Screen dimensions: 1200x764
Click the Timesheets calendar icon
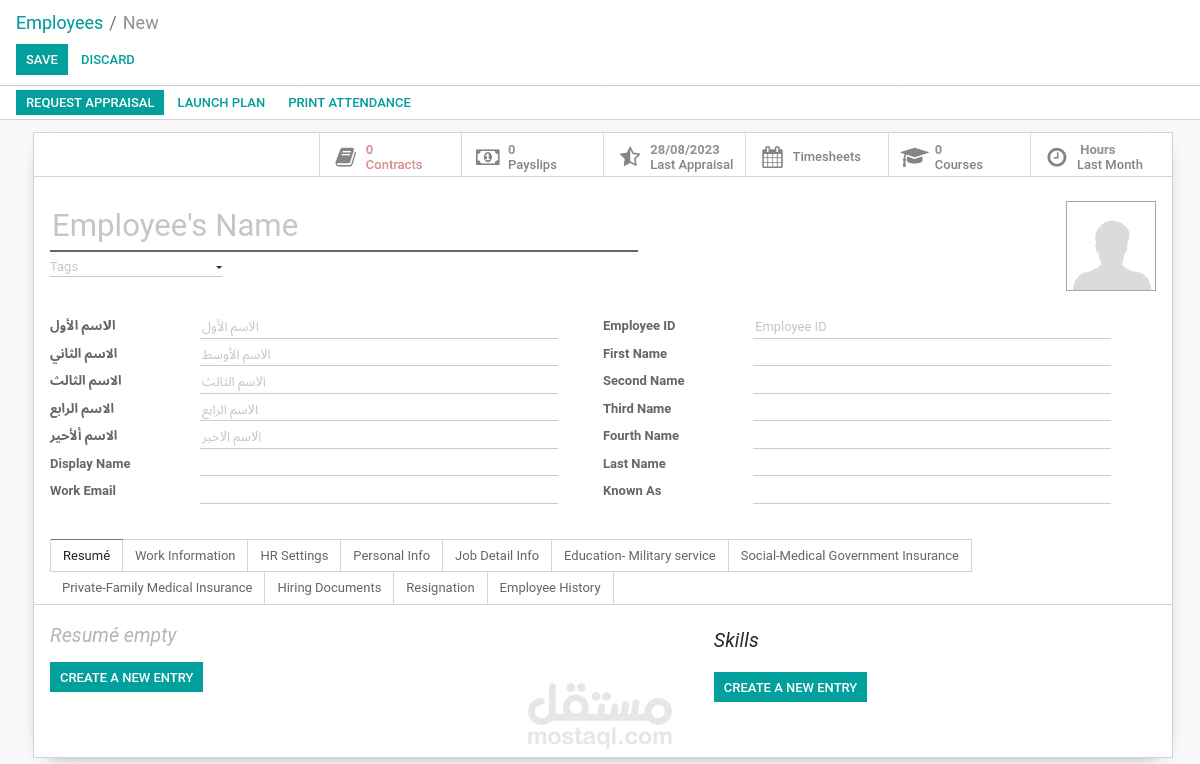tap(772, 157)
